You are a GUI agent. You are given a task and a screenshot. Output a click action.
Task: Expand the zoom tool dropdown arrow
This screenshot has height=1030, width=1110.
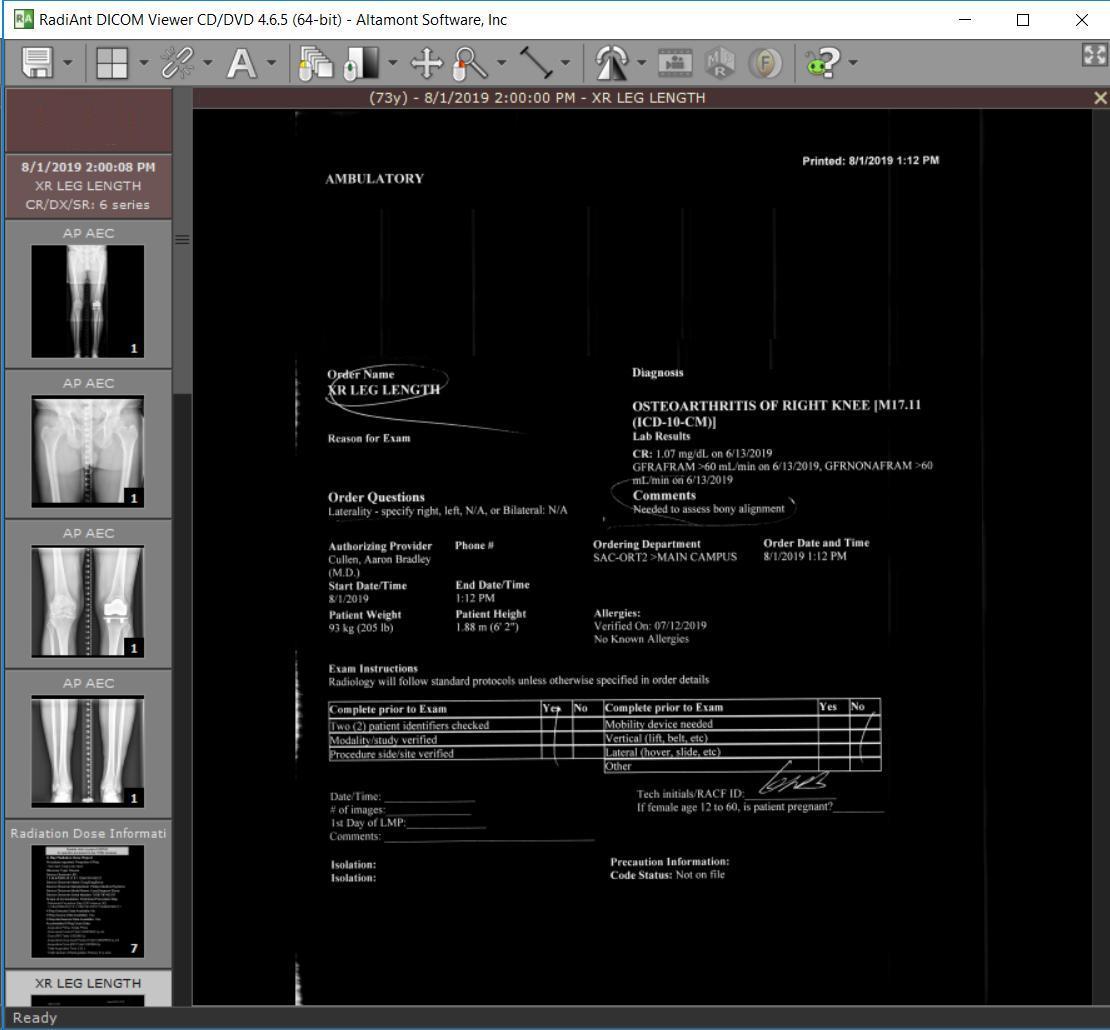tap(502, 62)
